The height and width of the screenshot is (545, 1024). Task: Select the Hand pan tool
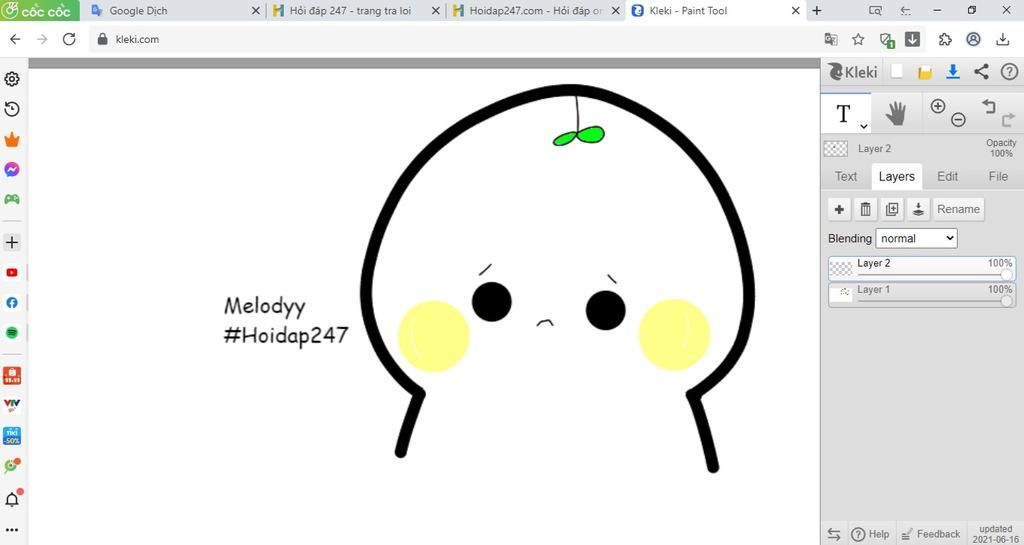895,114
